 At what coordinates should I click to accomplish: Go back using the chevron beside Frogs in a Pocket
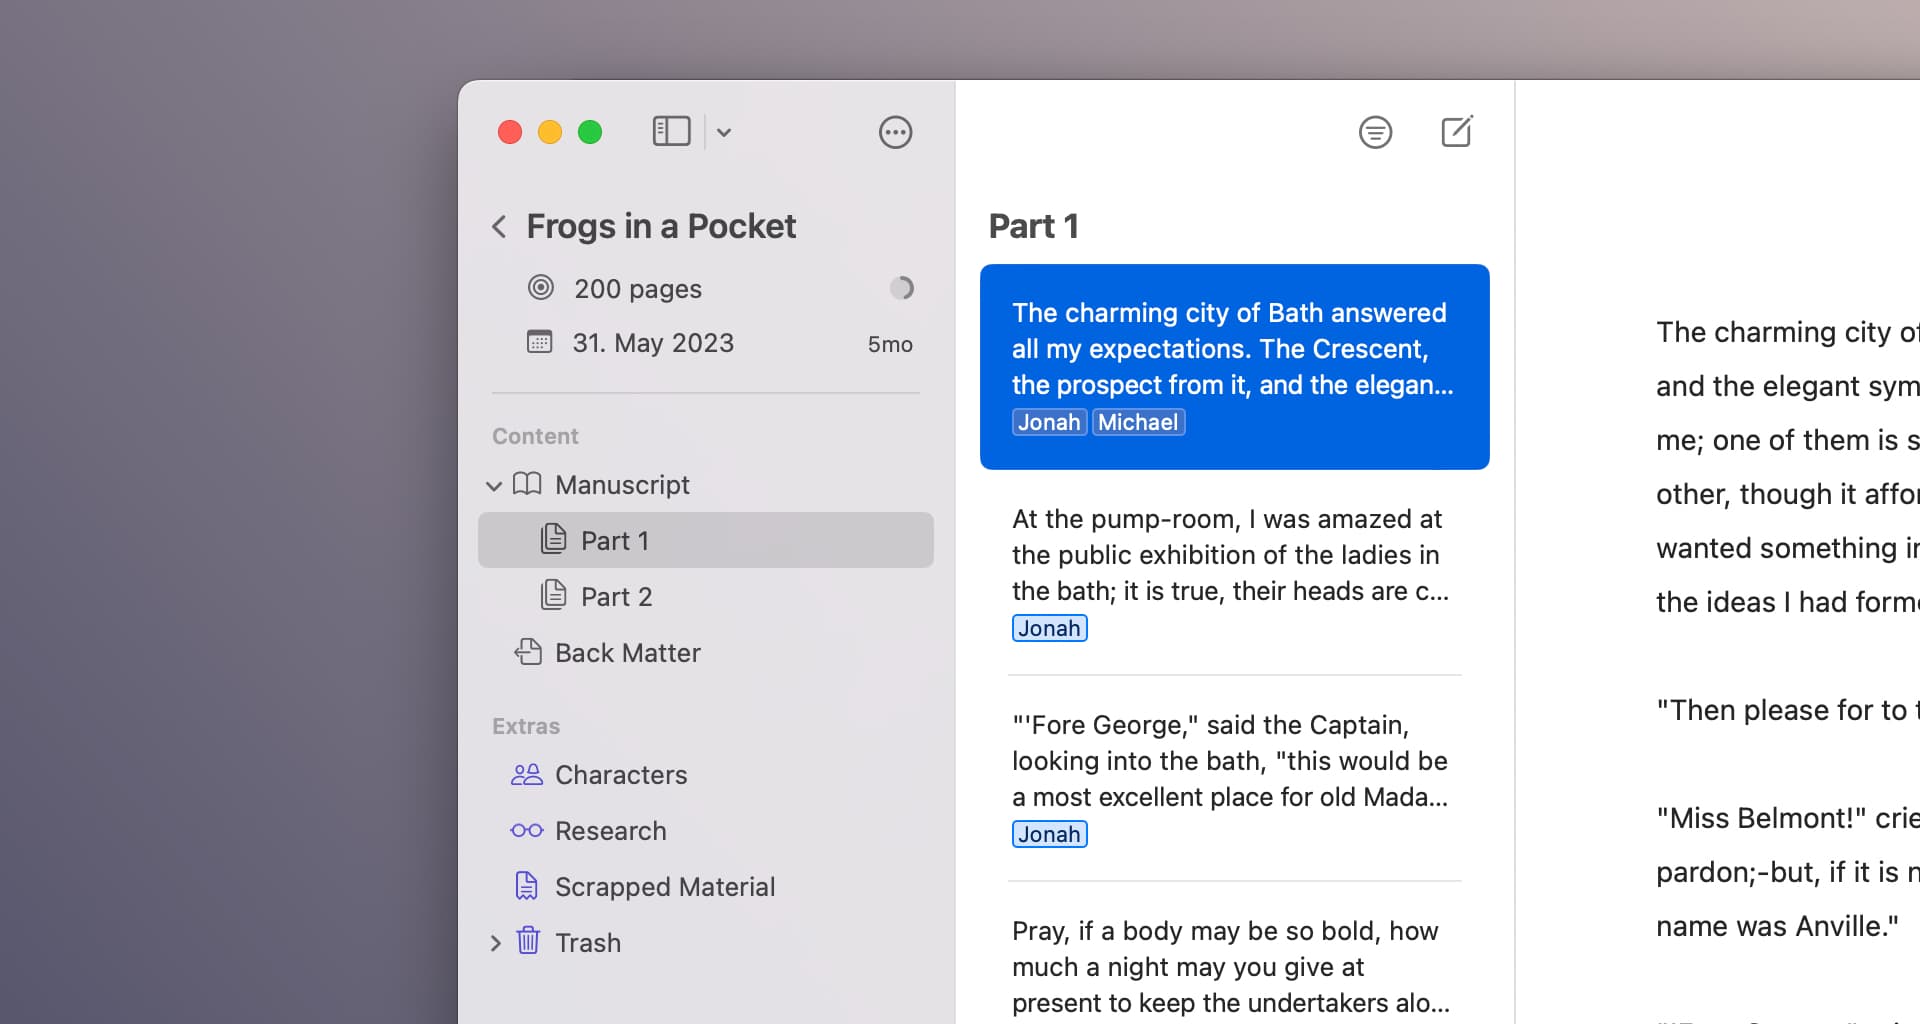499,227
